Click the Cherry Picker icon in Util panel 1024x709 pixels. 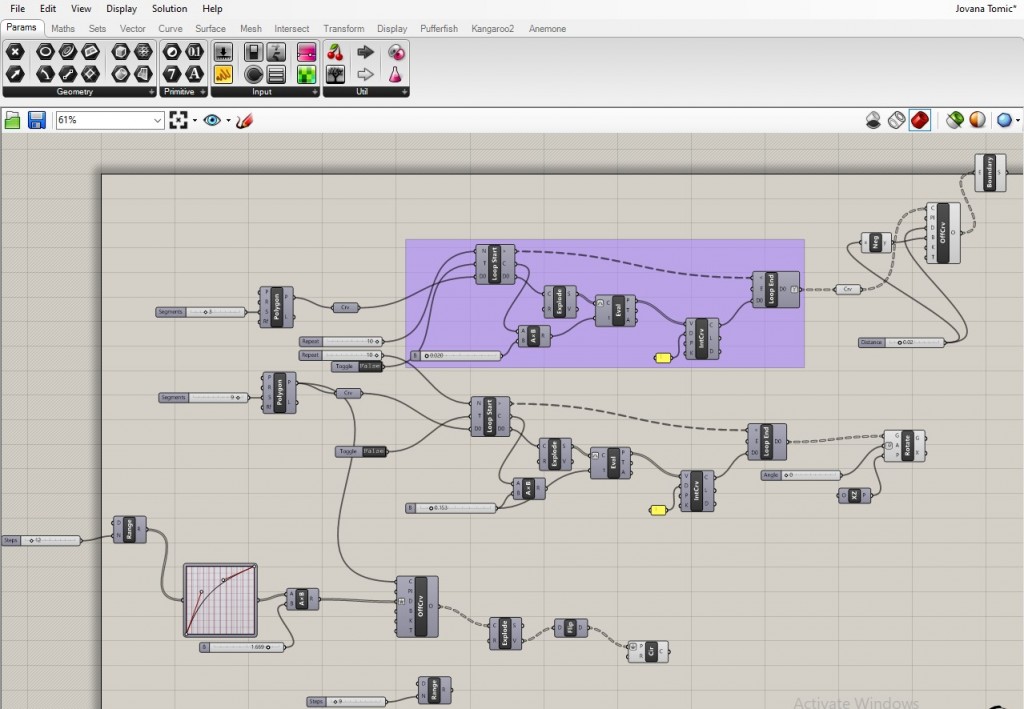pyautogui.click(x=336, y=52)
